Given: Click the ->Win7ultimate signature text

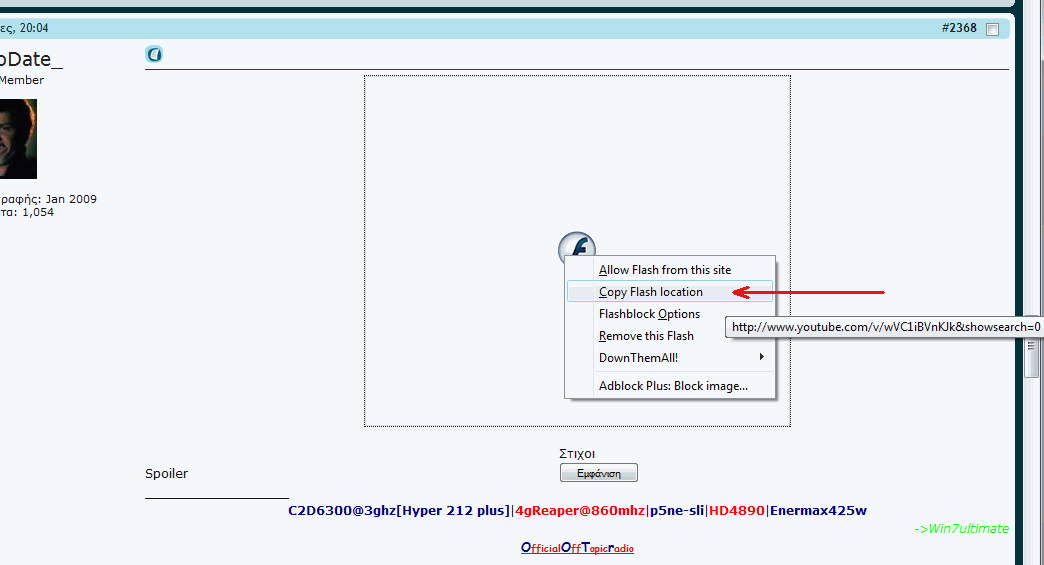Looking at the screenshot, I should [x=961, y=528].
